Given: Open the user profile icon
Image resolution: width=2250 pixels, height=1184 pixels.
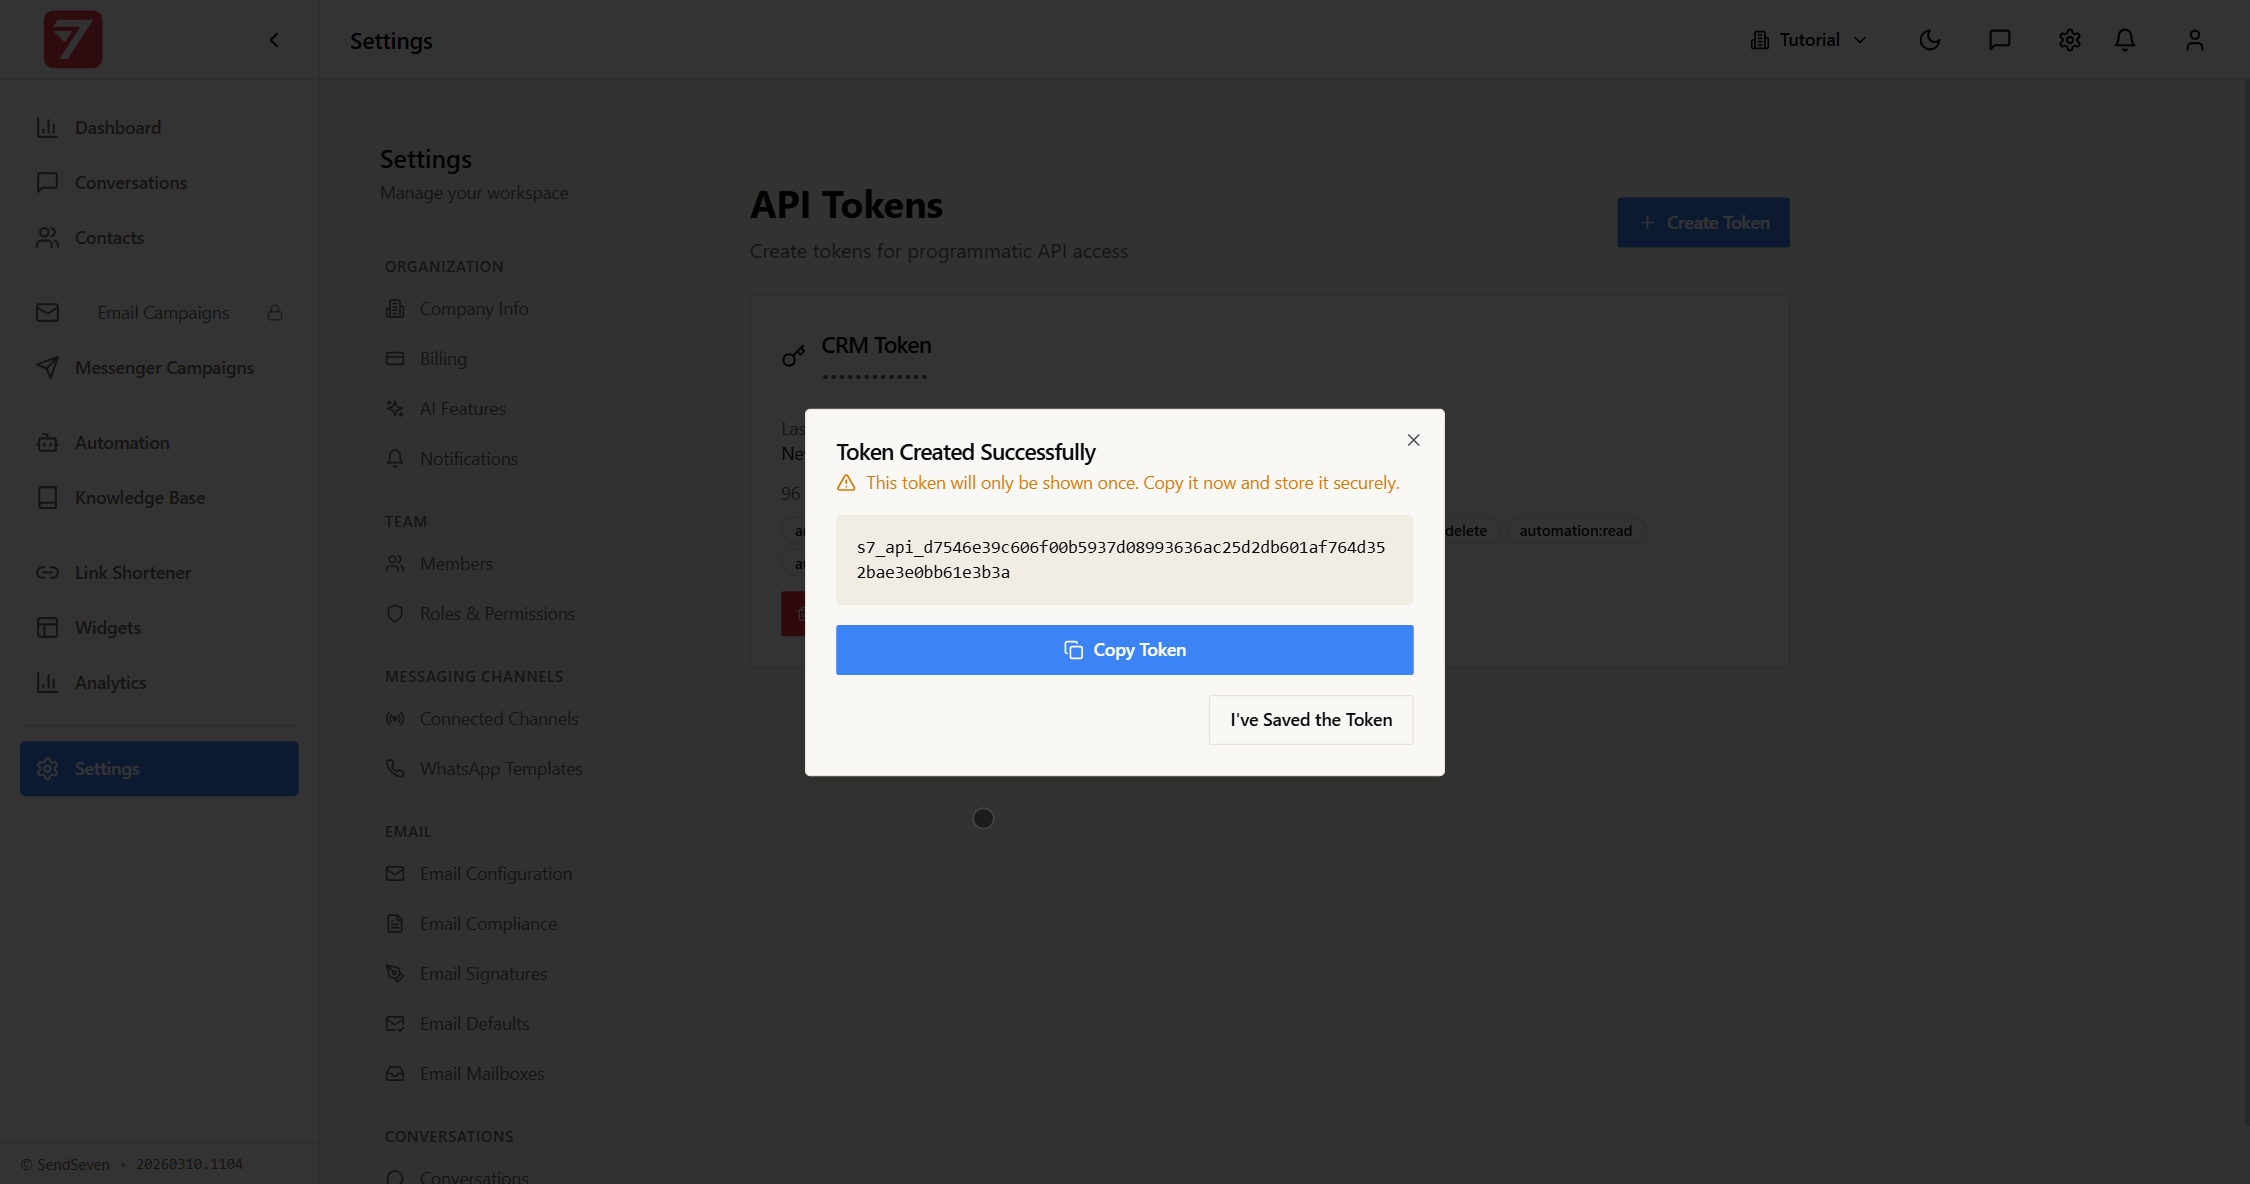Looking at the screenshot, I should pos(2195,40).
